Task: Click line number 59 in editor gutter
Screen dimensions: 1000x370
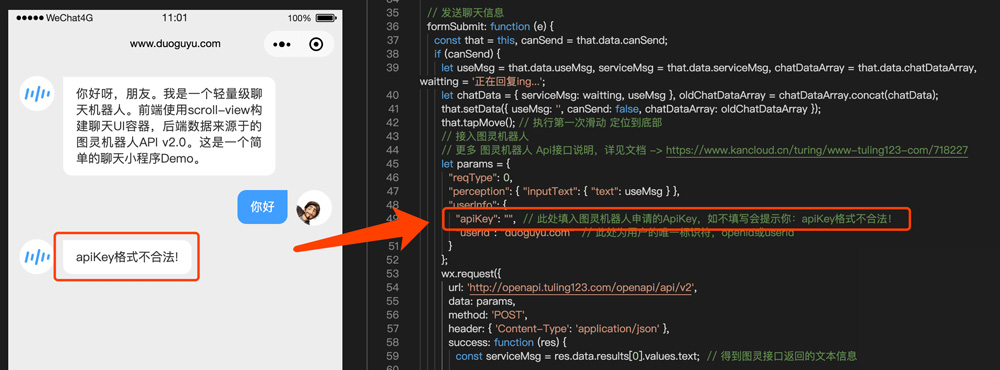Action: pyautogui.click(x=393, y=356)
